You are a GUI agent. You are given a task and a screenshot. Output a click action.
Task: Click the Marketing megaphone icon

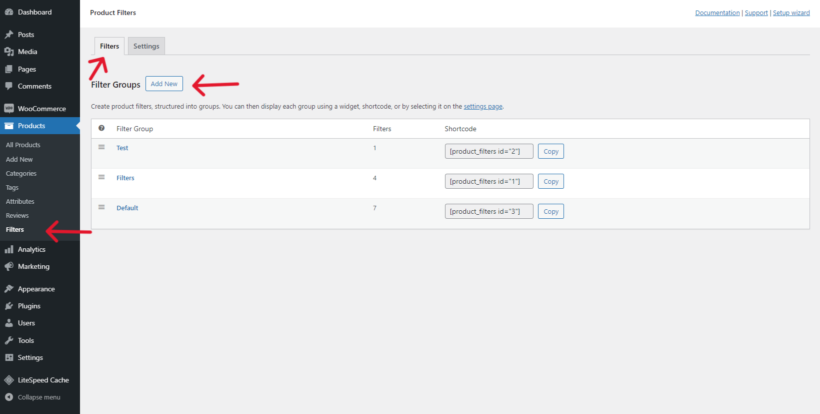[8, 267]
